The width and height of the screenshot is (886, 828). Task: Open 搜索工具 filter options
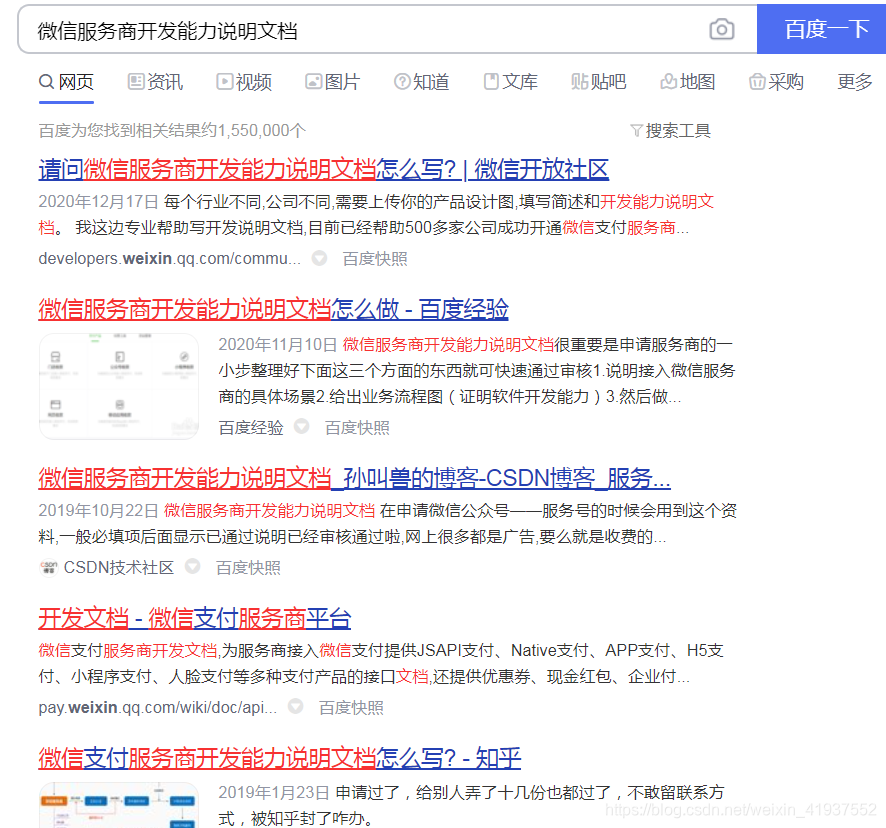(671, 131)
